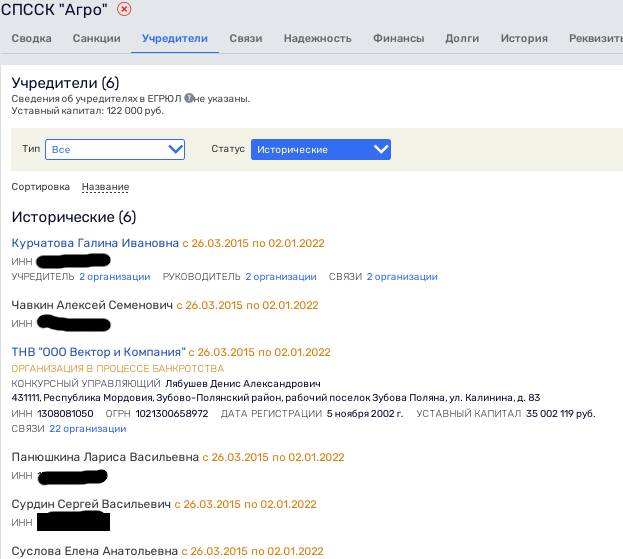View the История tab
The image size is (623, 559).
click(x=524, y=39)
